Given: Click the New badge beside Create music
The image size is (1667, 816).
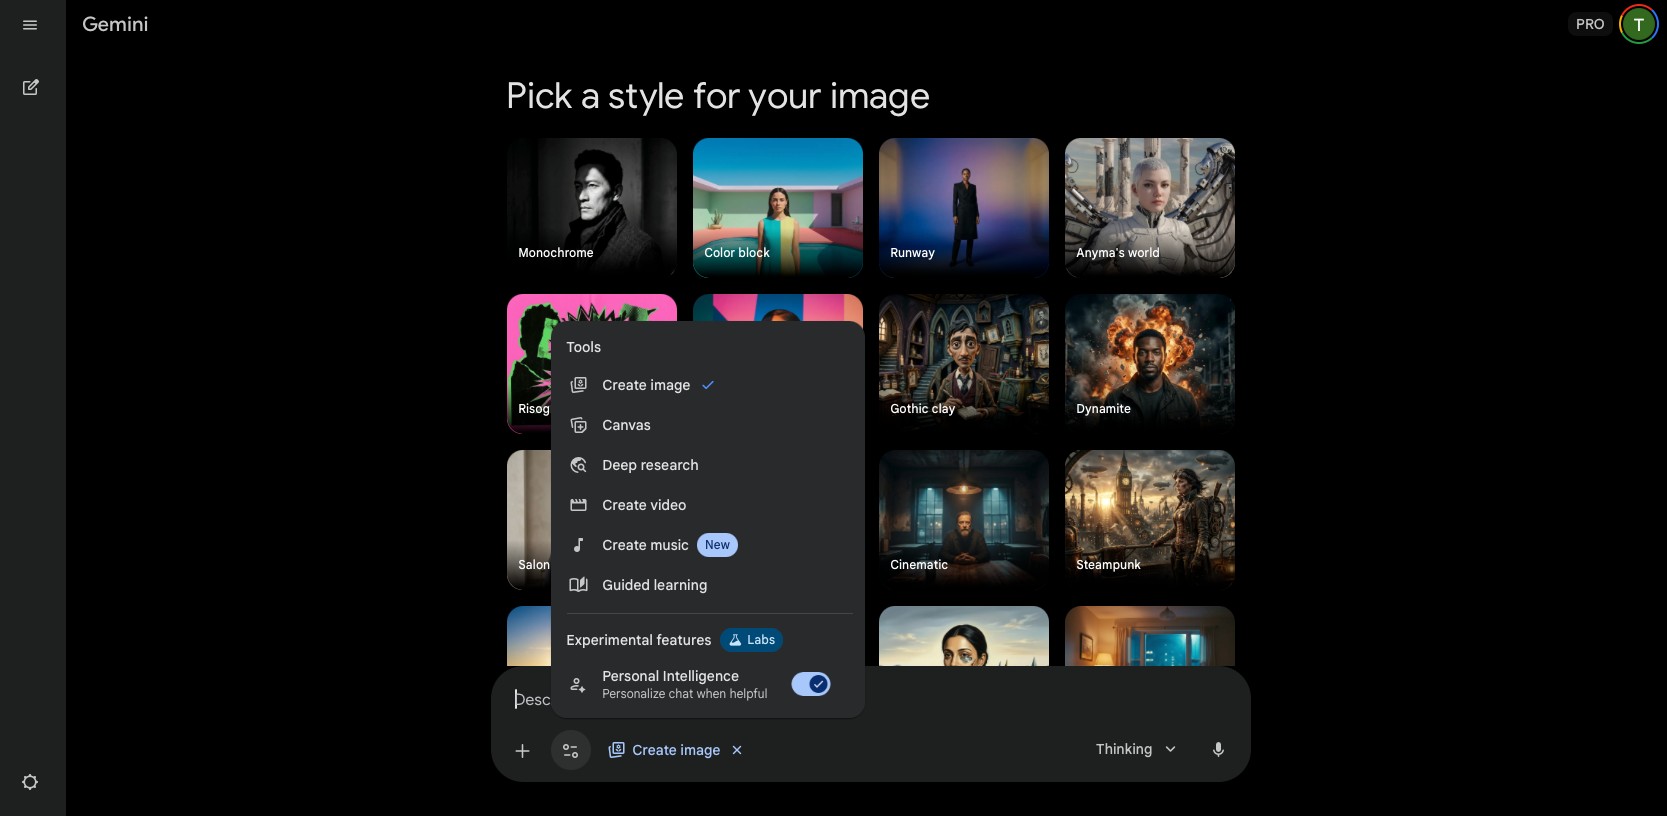Looking at the screenshot, I should coord(717,545).
